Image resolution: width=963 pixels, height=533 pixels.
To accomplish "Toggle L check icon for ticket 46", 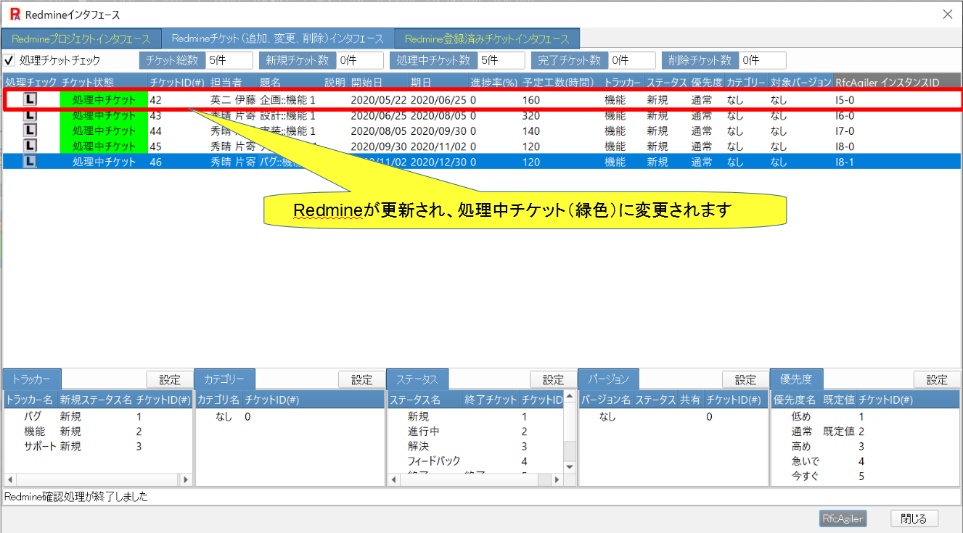I will tap(29, 161).
